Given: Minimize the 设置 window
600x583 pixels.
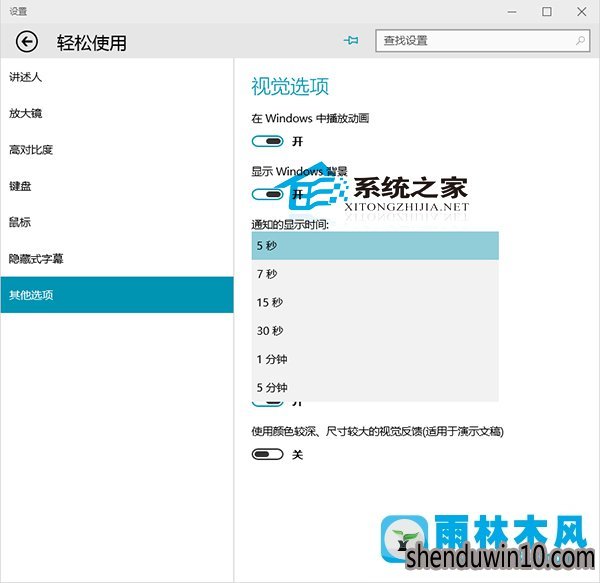Looking at the screenshot, I should [512, 12].
